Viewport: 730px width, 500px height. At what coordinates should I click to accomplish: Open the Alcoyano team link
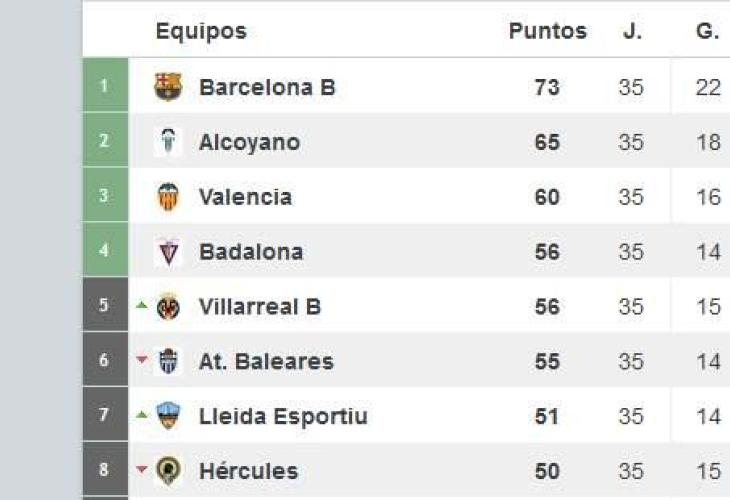click(249, 142)
